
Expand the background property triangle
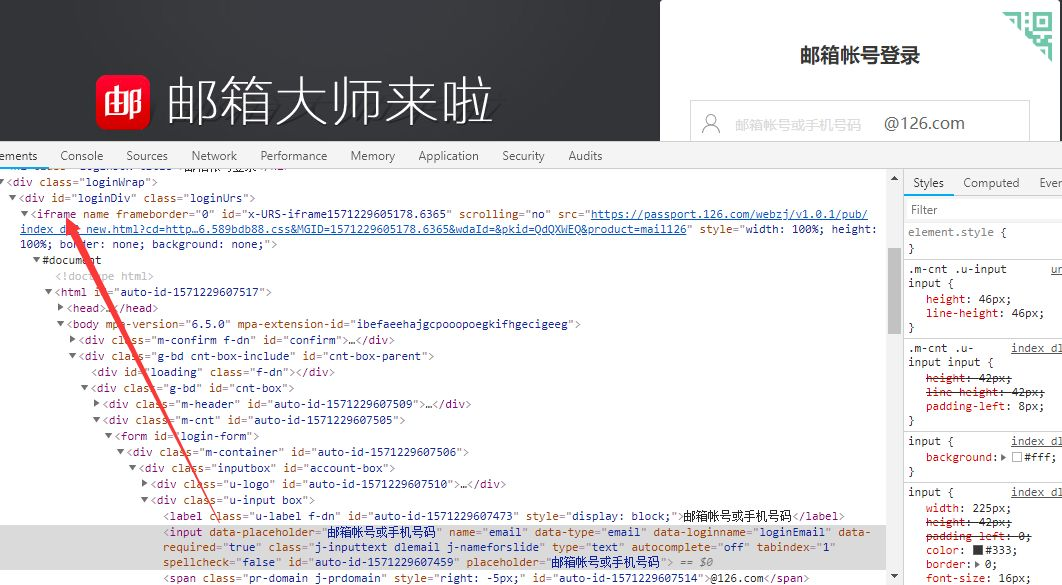tap(1004, 458)
